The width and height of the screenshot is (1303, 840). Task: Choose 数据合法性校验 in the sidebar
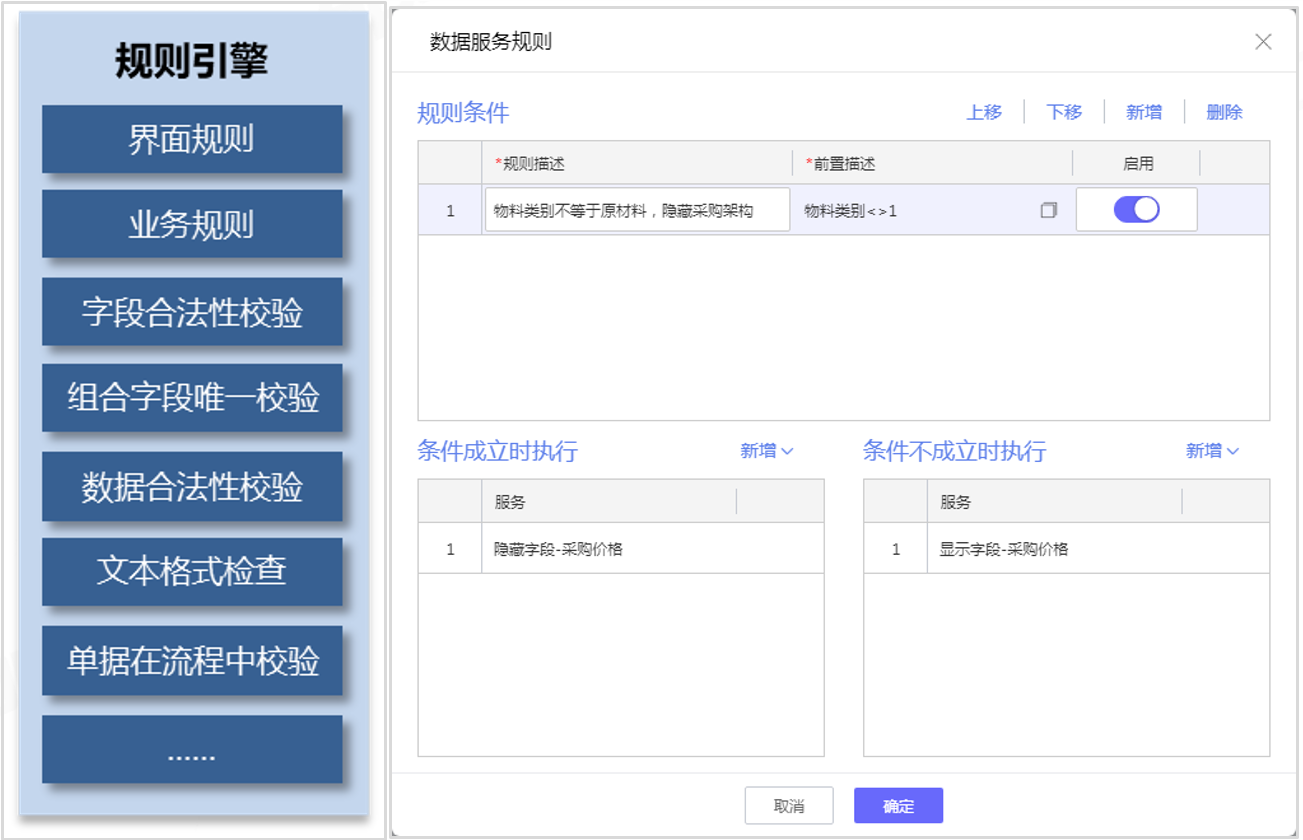192,487
